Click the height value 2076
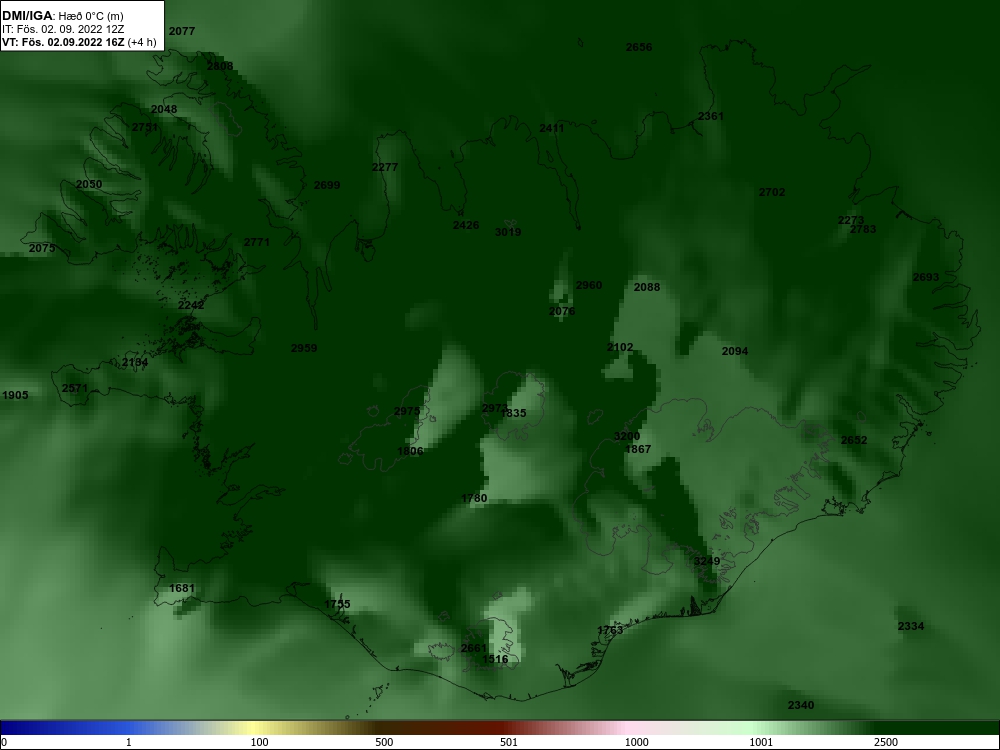Viewport: 1000px width, 750px height. coord(562,311)
